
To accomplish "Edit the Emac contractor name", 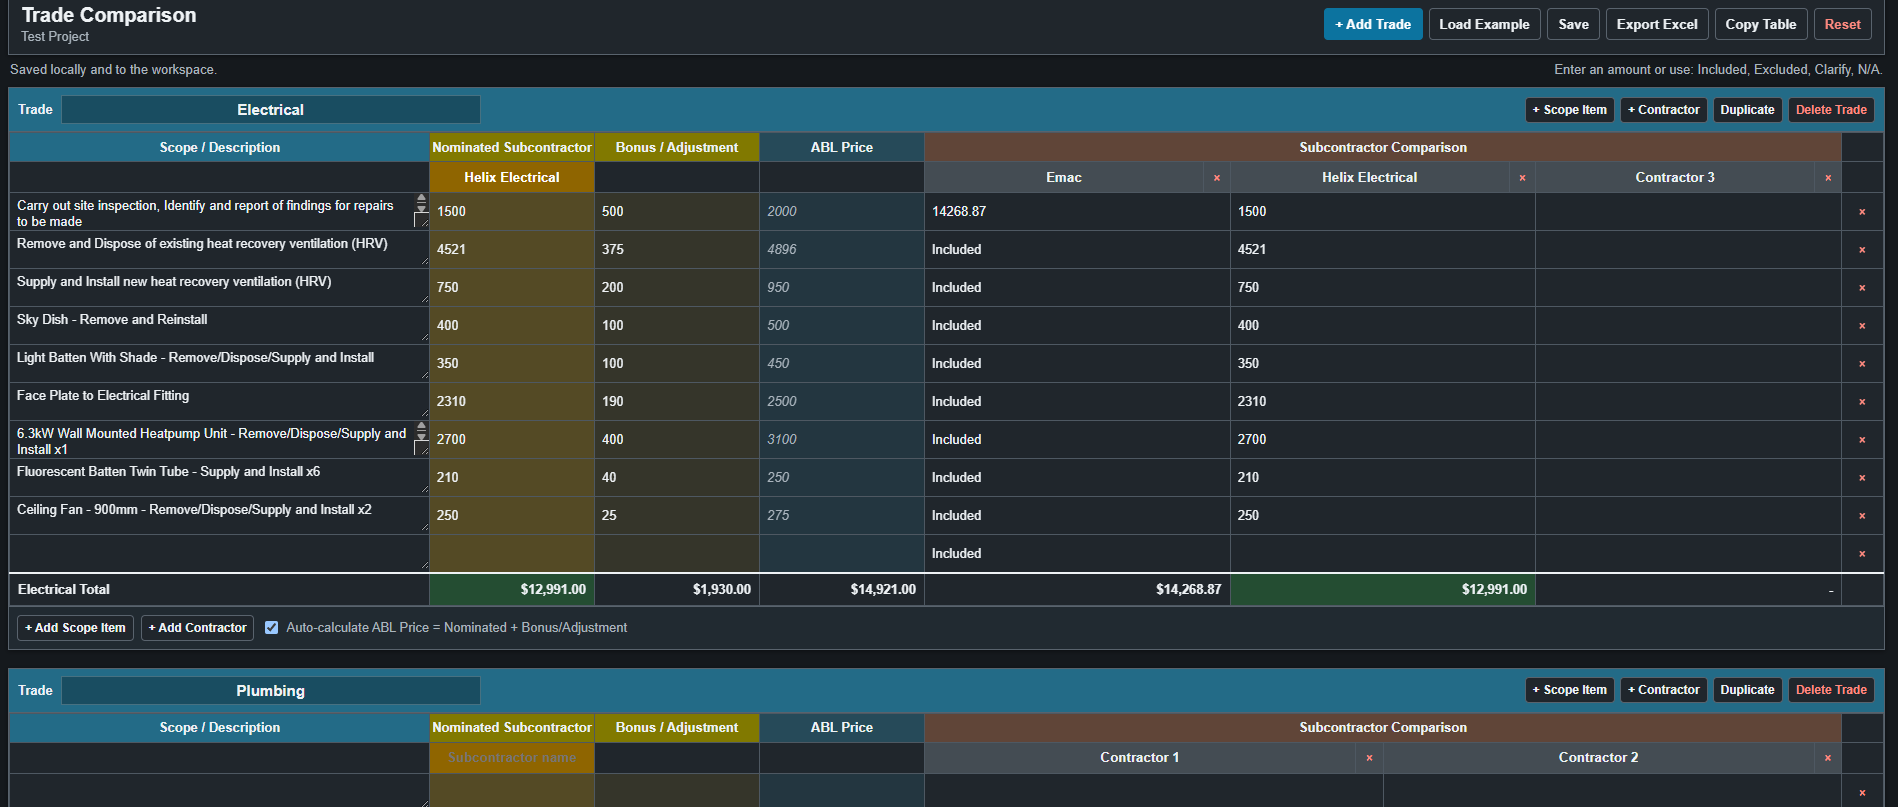I will (x=1064, y=178).
